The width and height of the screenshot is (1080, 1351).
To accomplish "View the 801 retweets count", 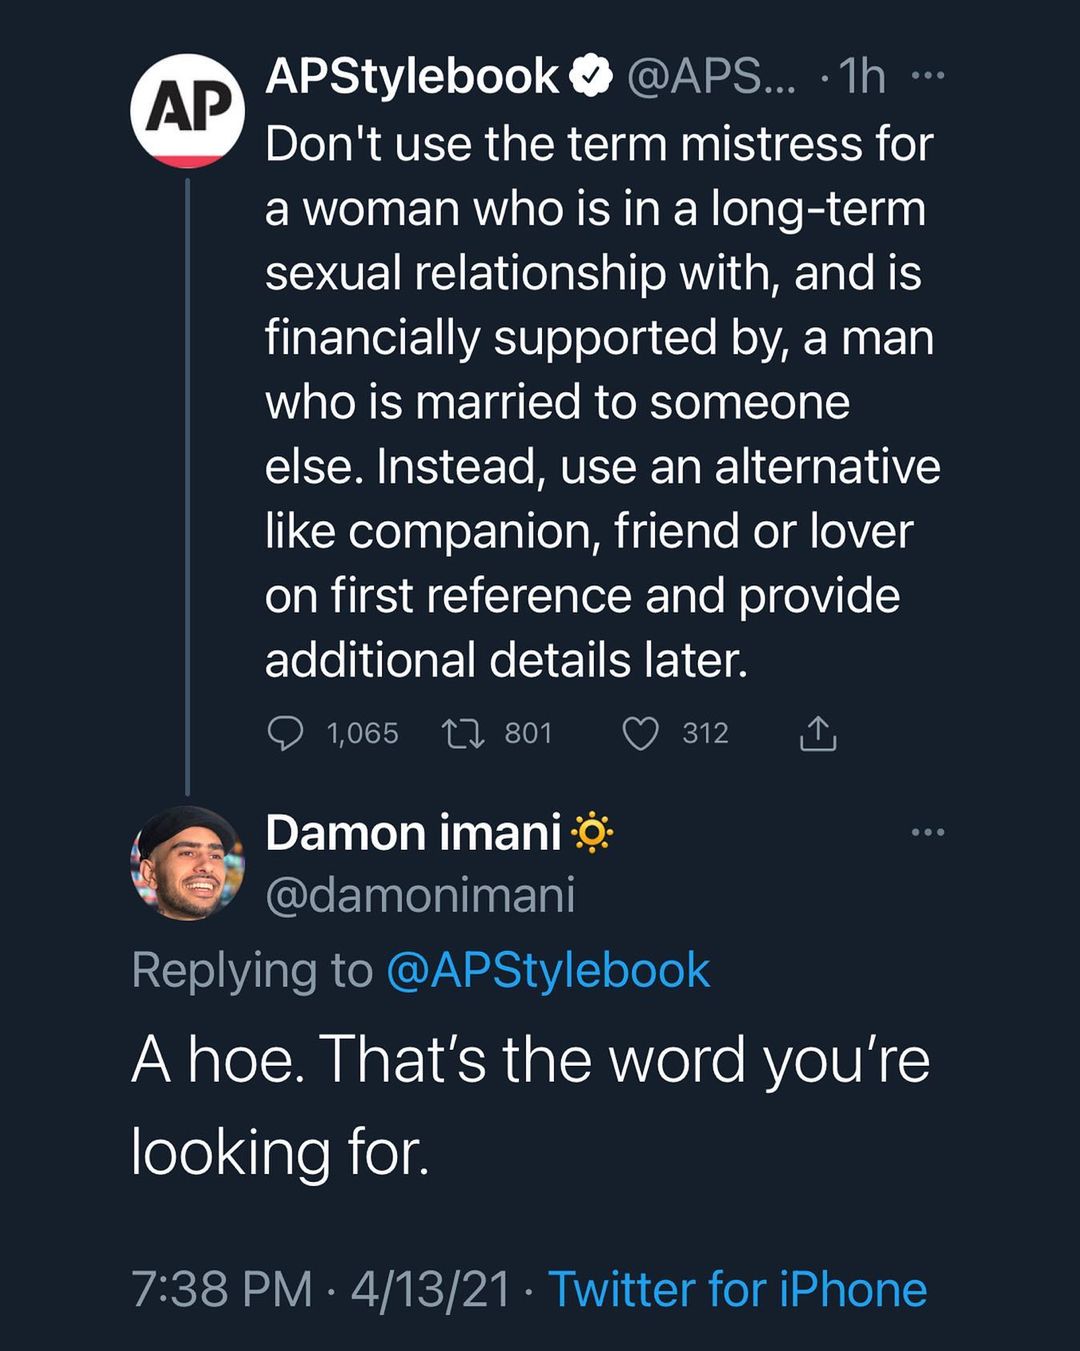I will [528, 734].
